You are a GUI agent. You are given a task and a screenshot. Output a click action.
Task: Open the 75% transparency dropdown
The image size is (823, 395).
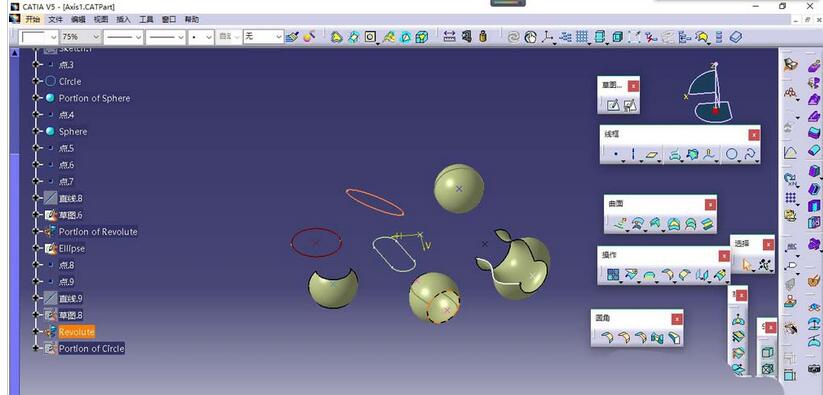[80, 37]
